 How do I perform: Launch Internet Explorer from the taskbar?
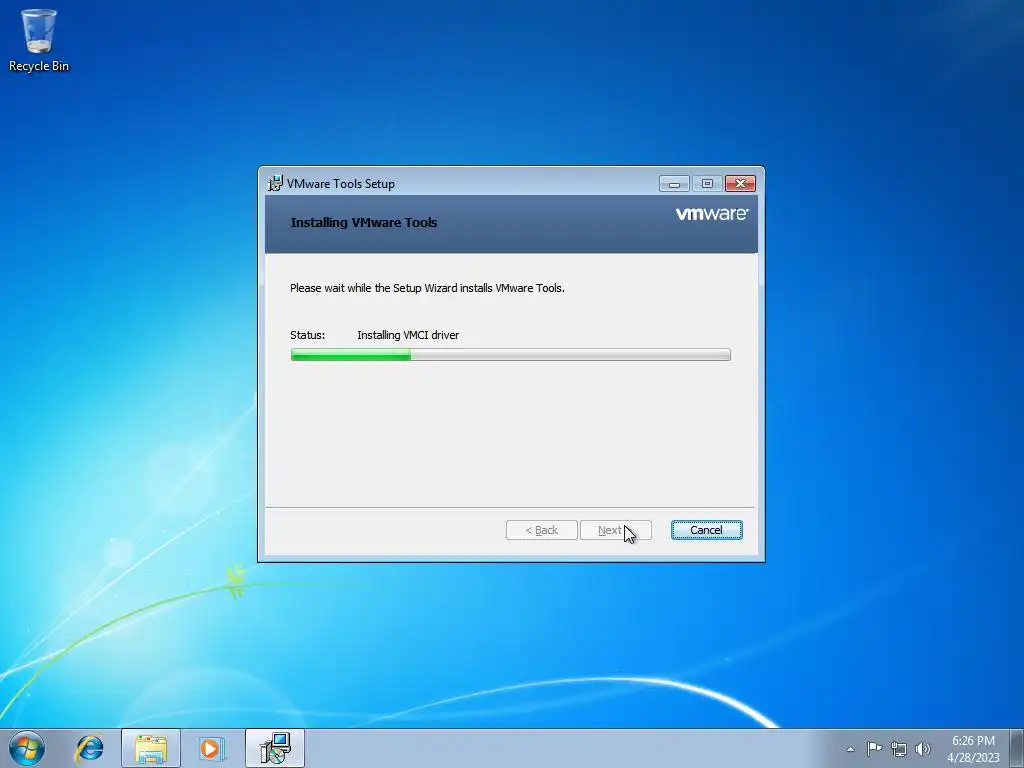point(89,748)
